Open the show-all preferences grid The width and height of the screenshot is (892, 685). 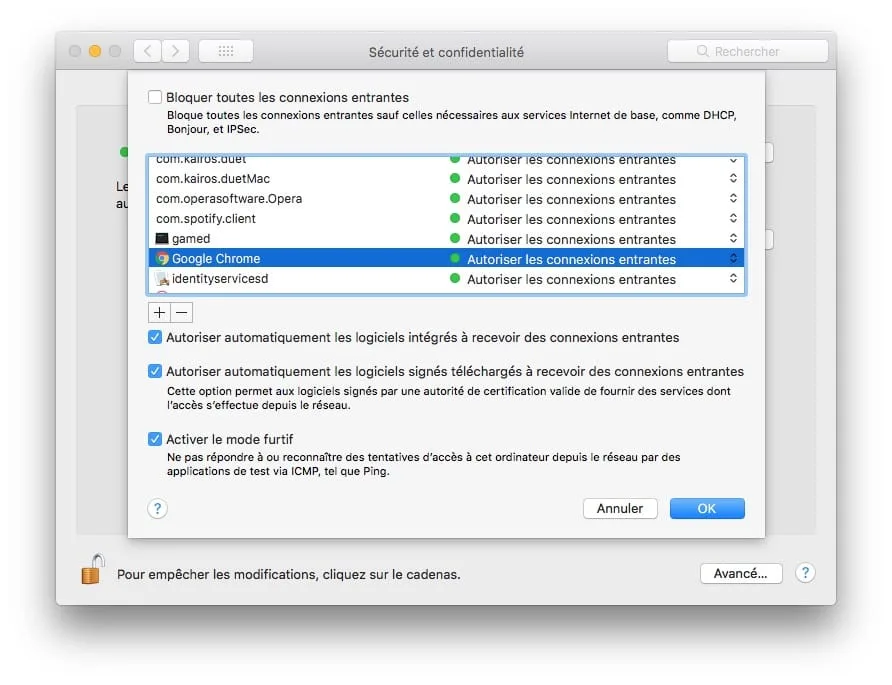(x=226, y=51)
